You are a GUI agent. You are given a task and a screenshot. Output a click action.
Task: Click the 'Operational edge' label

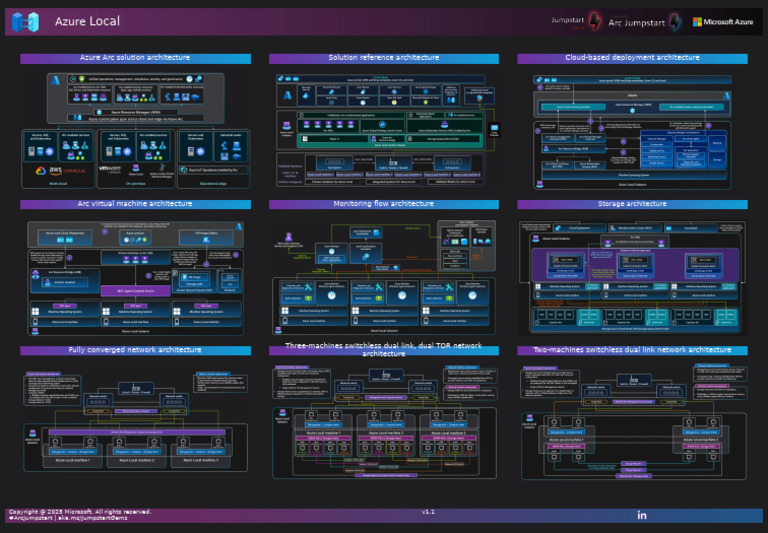tap(213, 184)
